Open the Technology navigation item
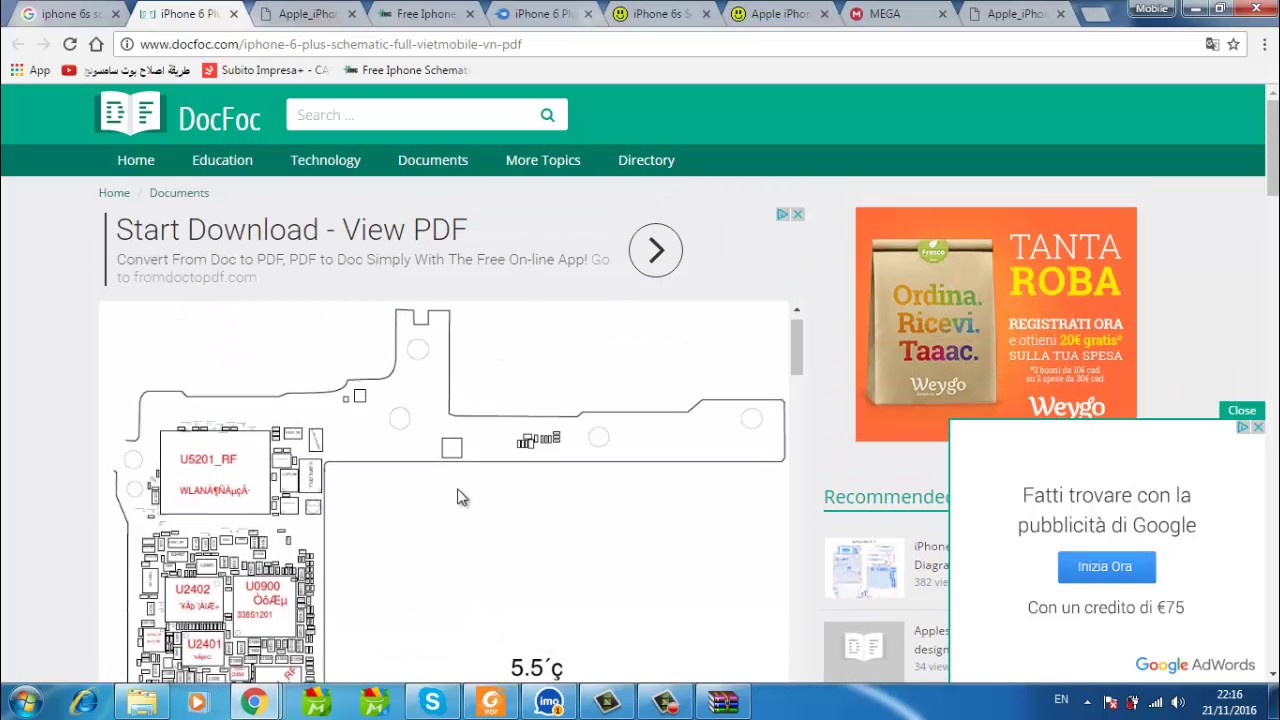1280x720 pixels. (325, 160)
